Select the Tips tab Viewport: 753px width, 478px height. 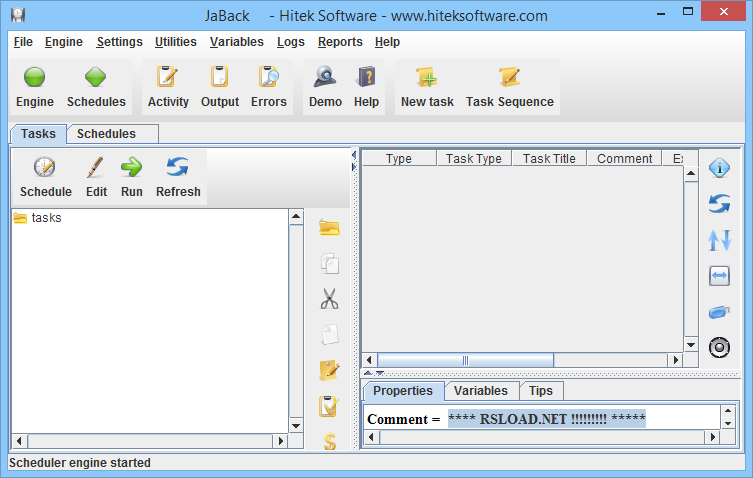pyautogui.click(x=541, y=391)
